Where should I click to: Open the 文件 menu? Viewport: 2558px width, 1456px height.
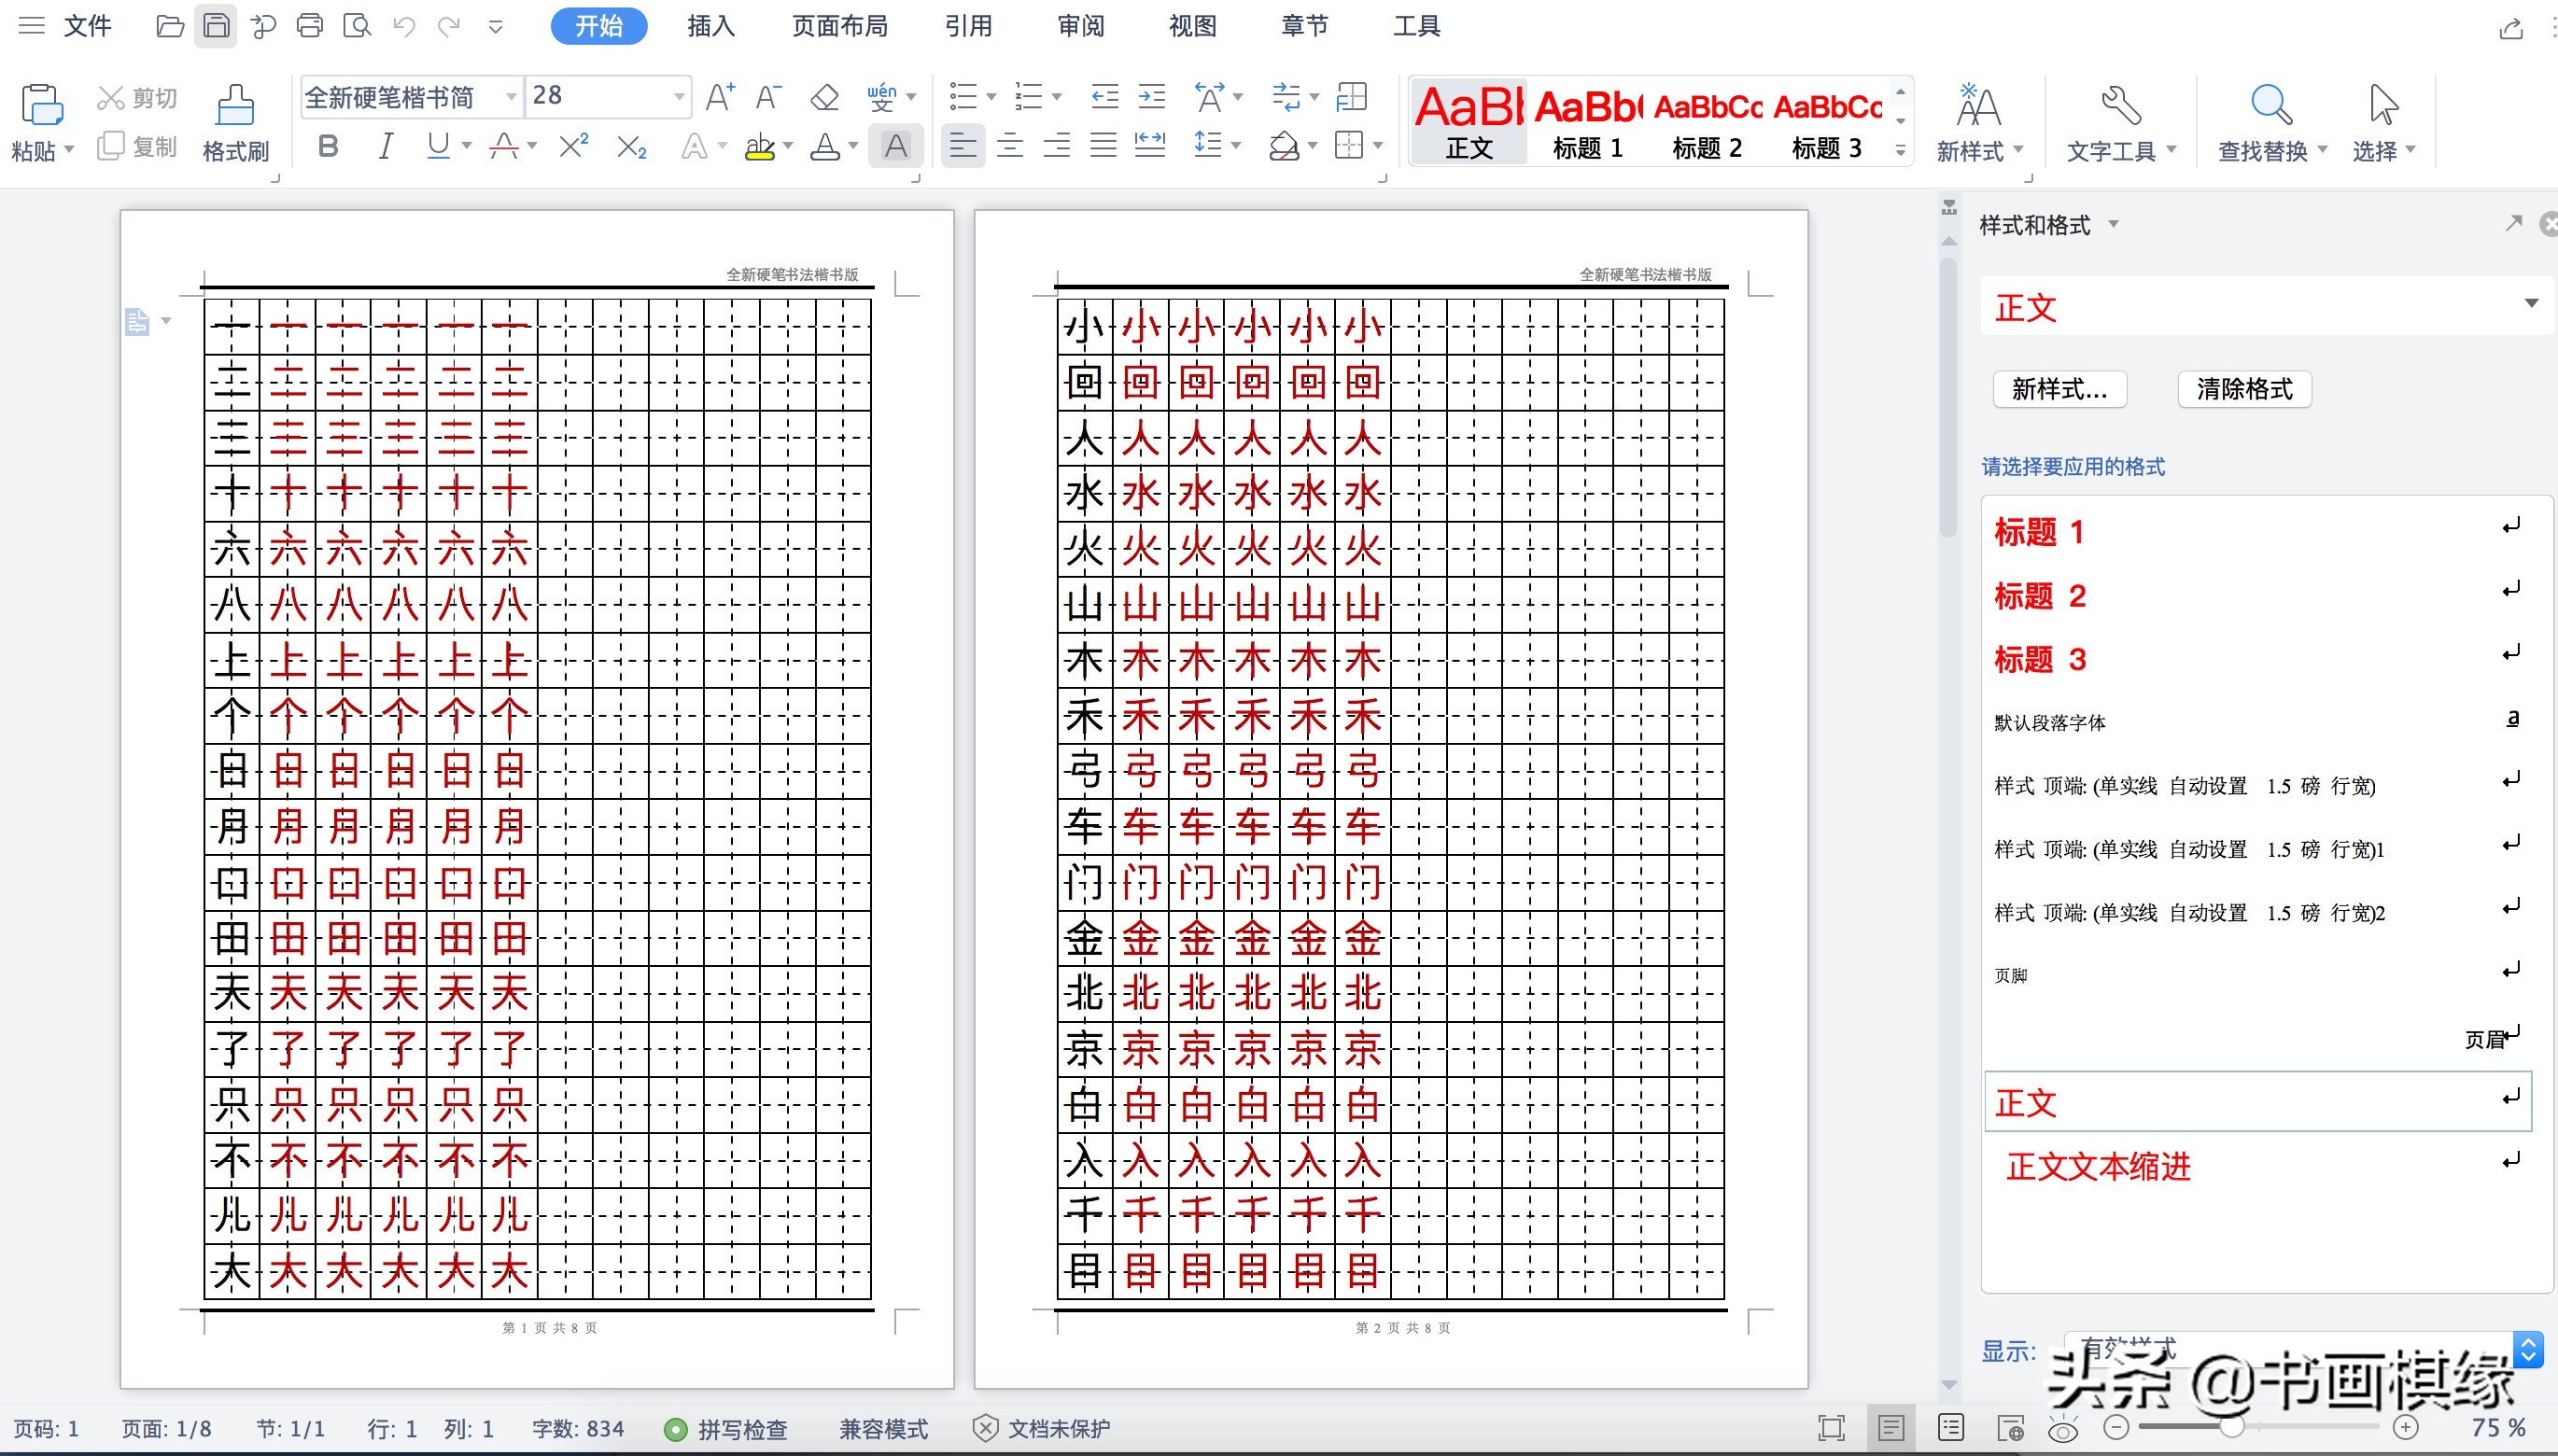tap(87, 26)
